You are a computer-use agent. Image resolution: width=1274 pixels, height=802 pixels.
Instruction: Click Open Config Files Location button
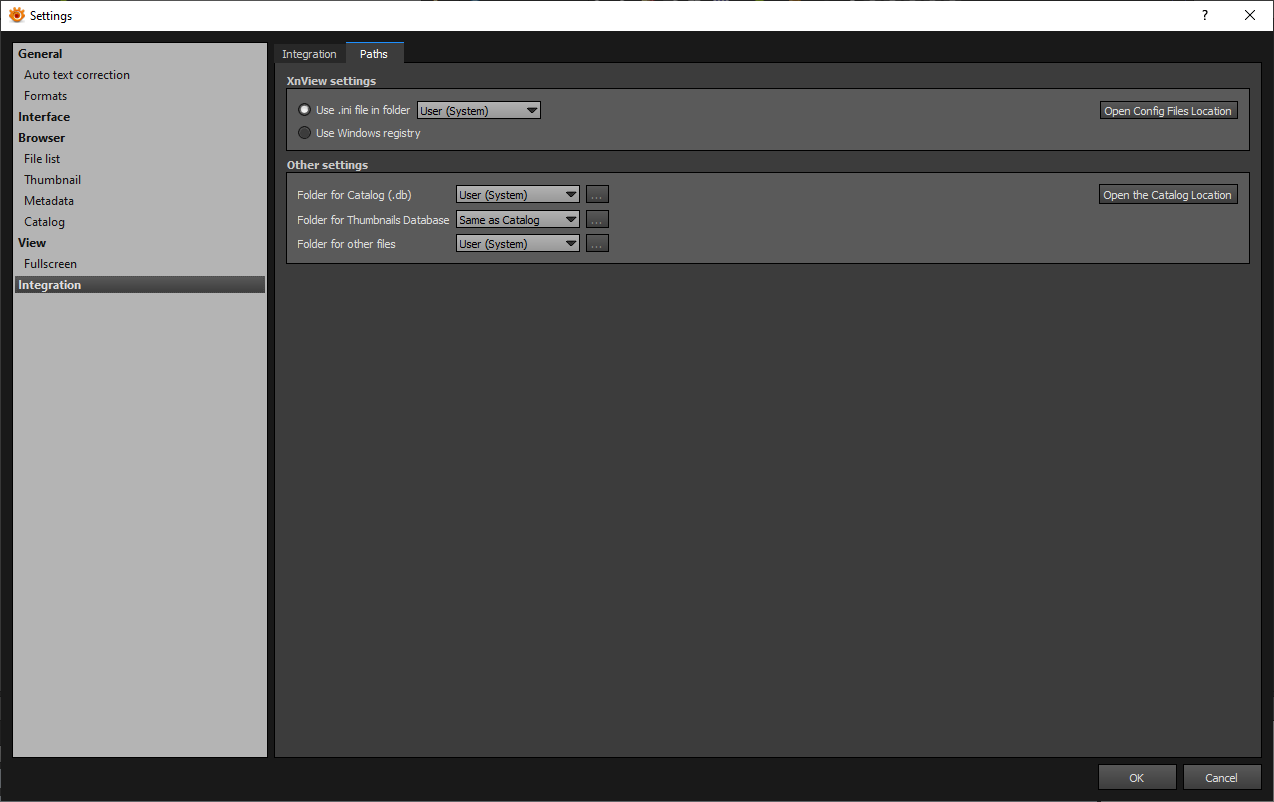point(1168,111)
